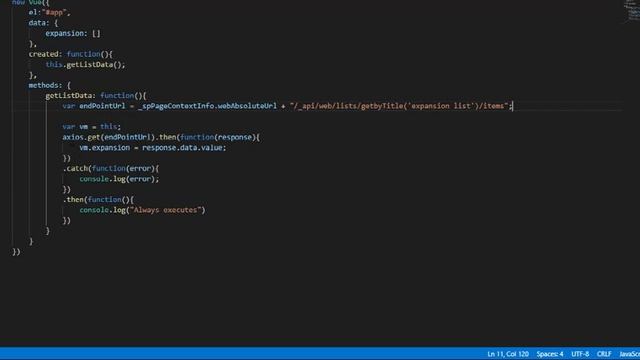This screenshot has height=360, width=640.
Task: Place cursor on 'expansion: []' line
Action: click(x=73, y=33)
